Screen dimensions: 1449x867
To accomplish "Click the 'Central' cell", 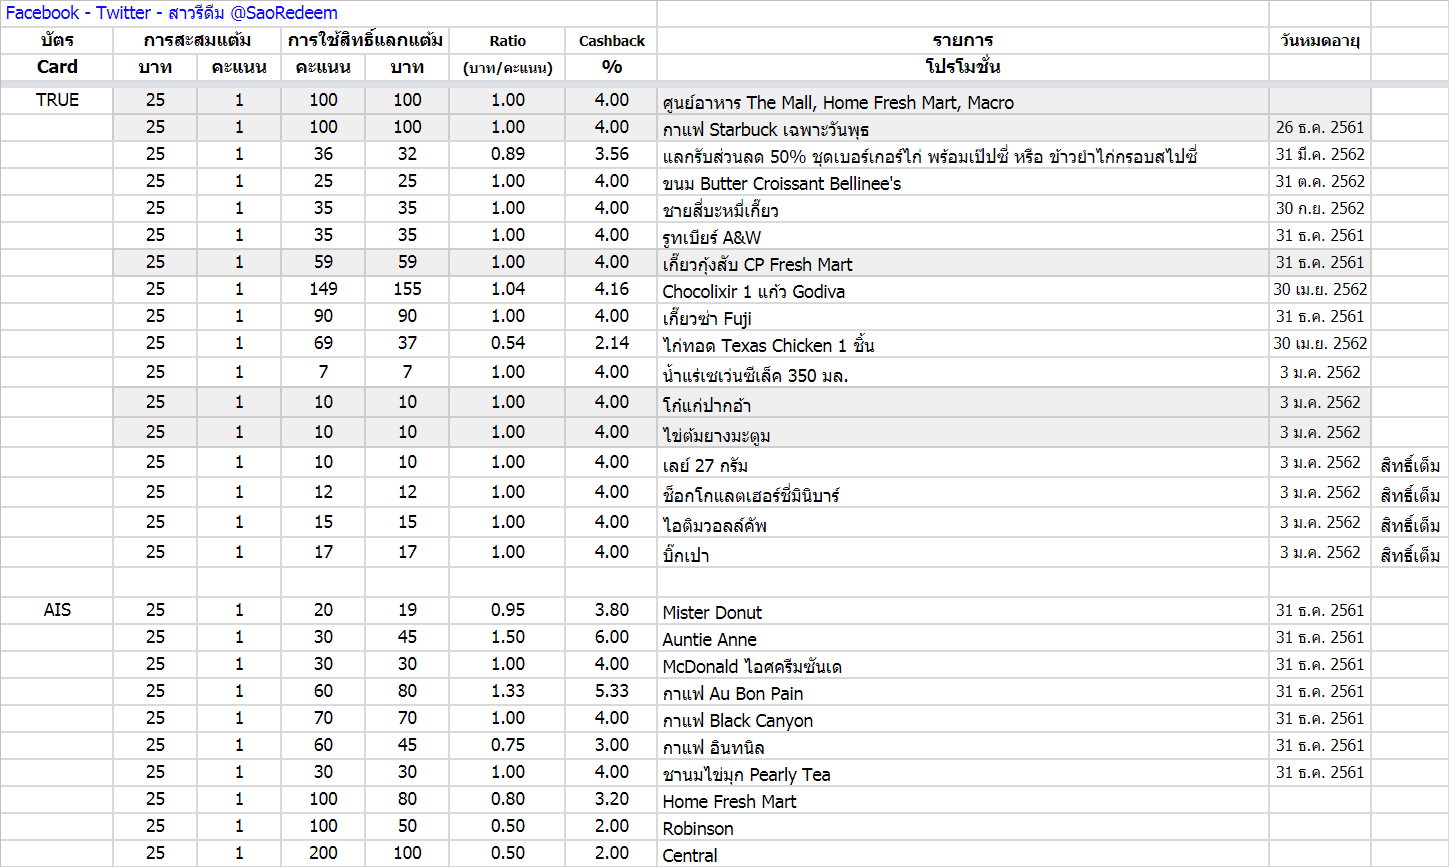I will pos(963,854).
